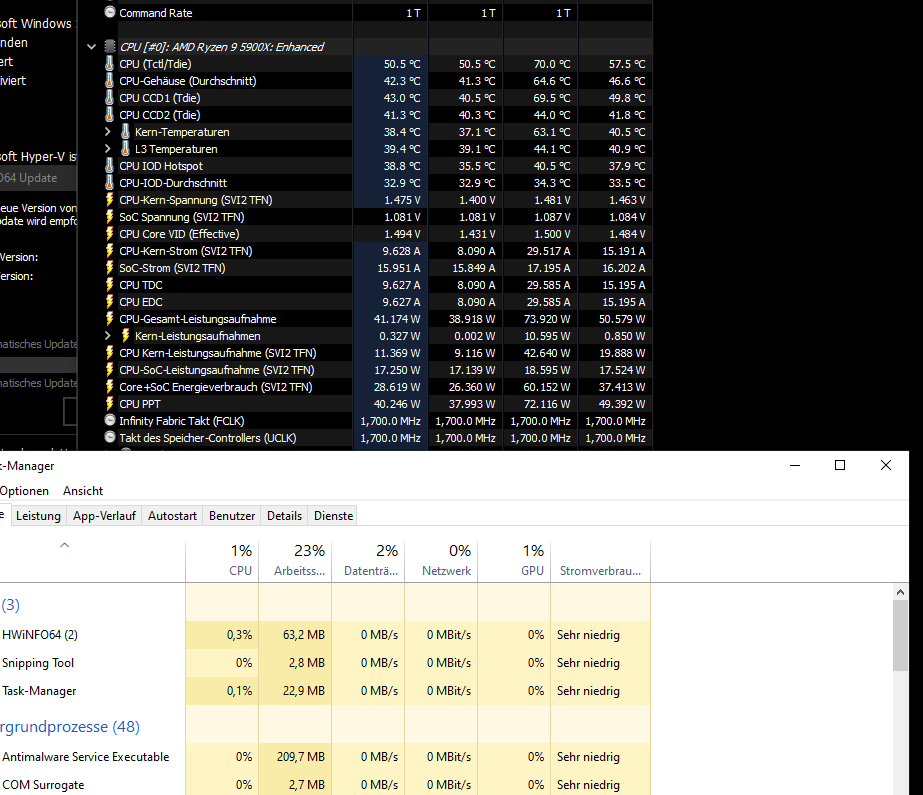Select the Antimalware Service Executable row
Screen dimensions: 923x795
pyautogui.click(x=325, y=757)
